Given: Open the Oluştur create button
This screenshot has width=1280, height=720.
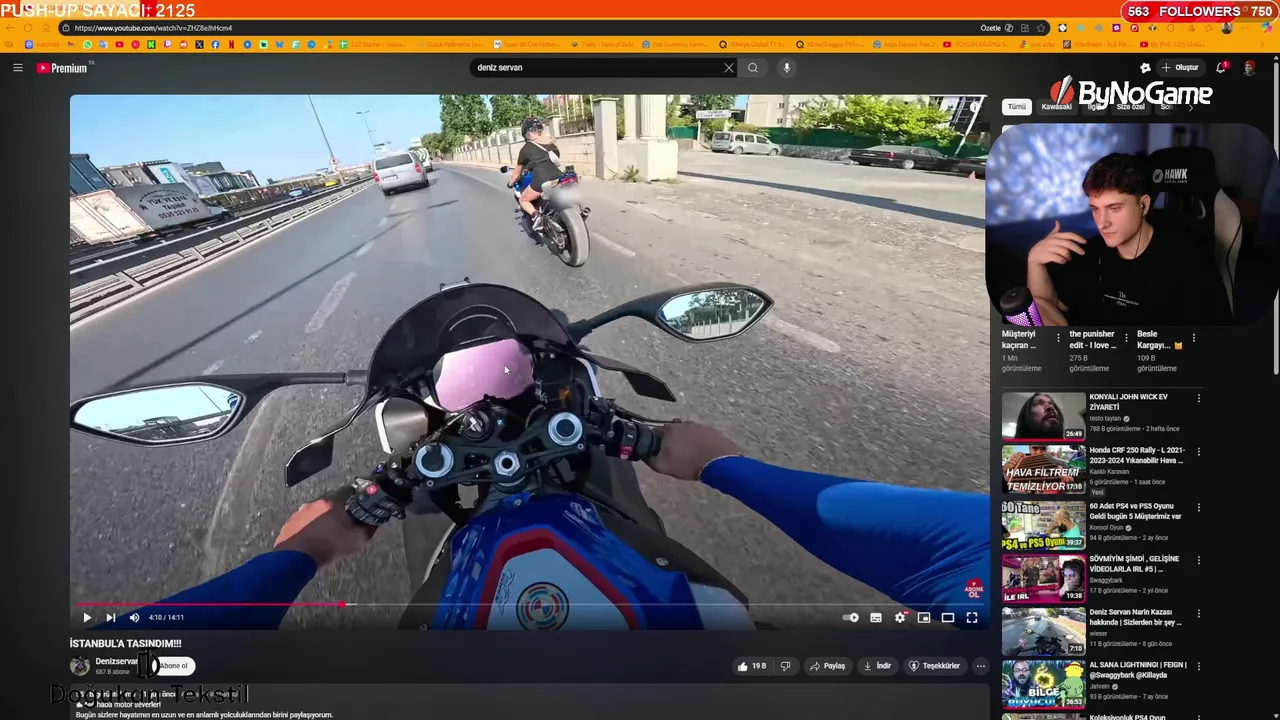Looking at the screenshot, I should point(1180,68).
